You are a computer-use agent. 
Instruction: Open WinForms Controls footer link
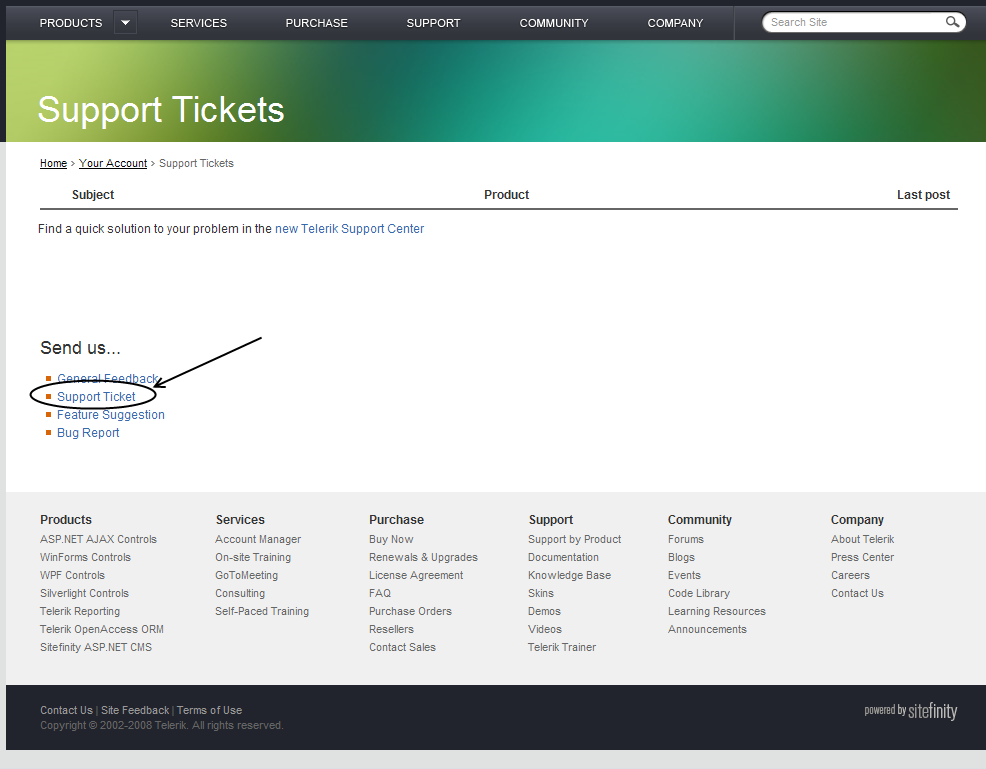[x=86, y=557]
